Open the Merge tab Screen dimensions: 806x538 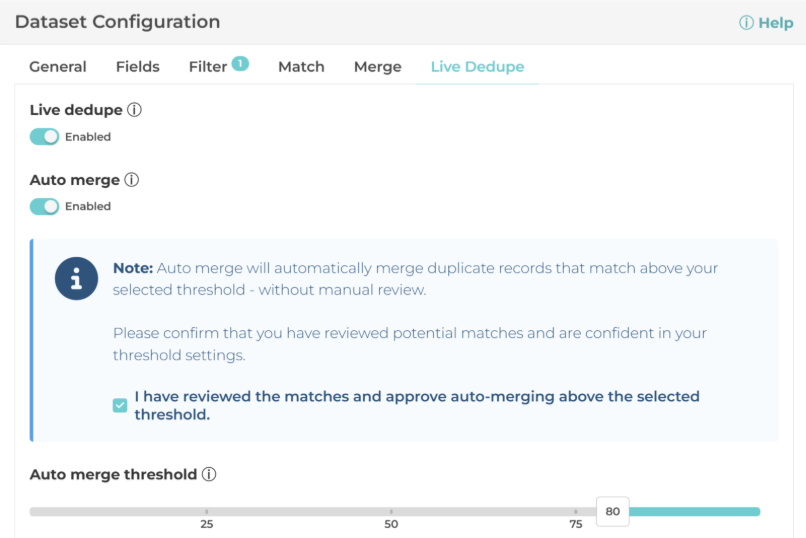[378, 67]
